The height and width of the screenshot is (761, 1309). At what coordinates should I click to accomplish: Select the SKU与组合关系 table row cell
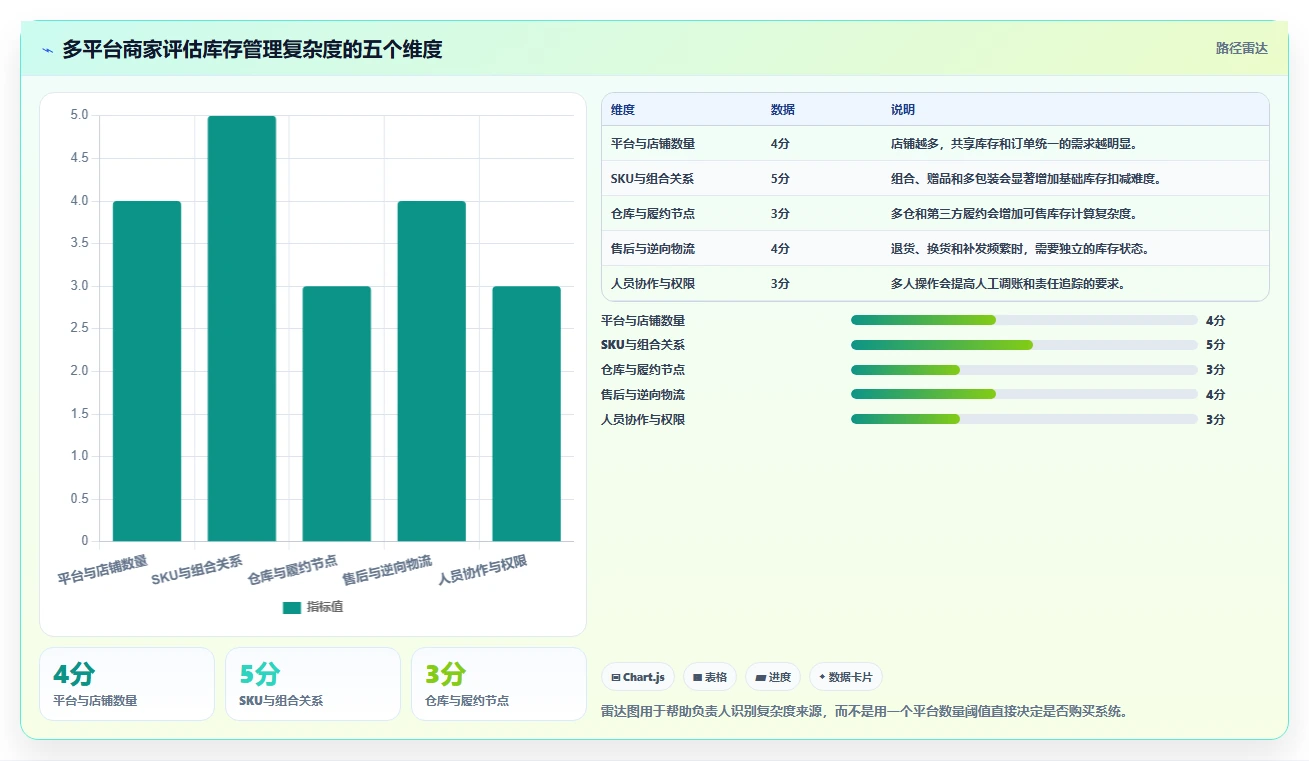point(653,179)
